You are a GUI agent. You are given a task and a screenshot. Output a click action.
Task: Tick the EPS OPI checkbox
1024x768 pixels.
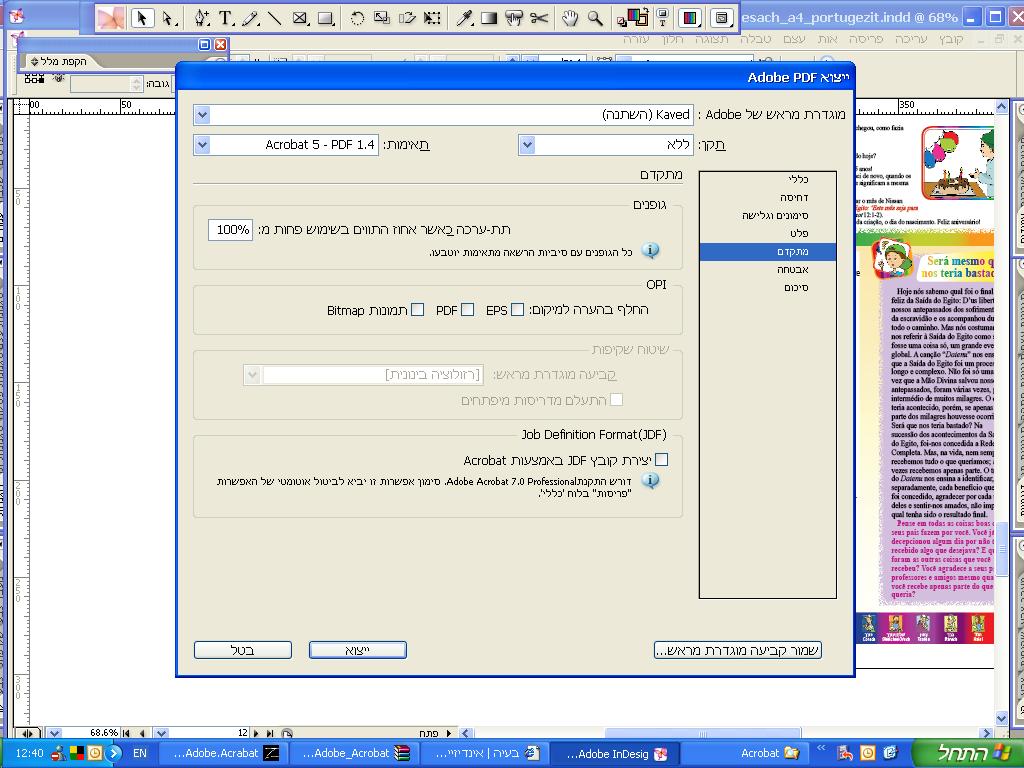pos(517,310)
